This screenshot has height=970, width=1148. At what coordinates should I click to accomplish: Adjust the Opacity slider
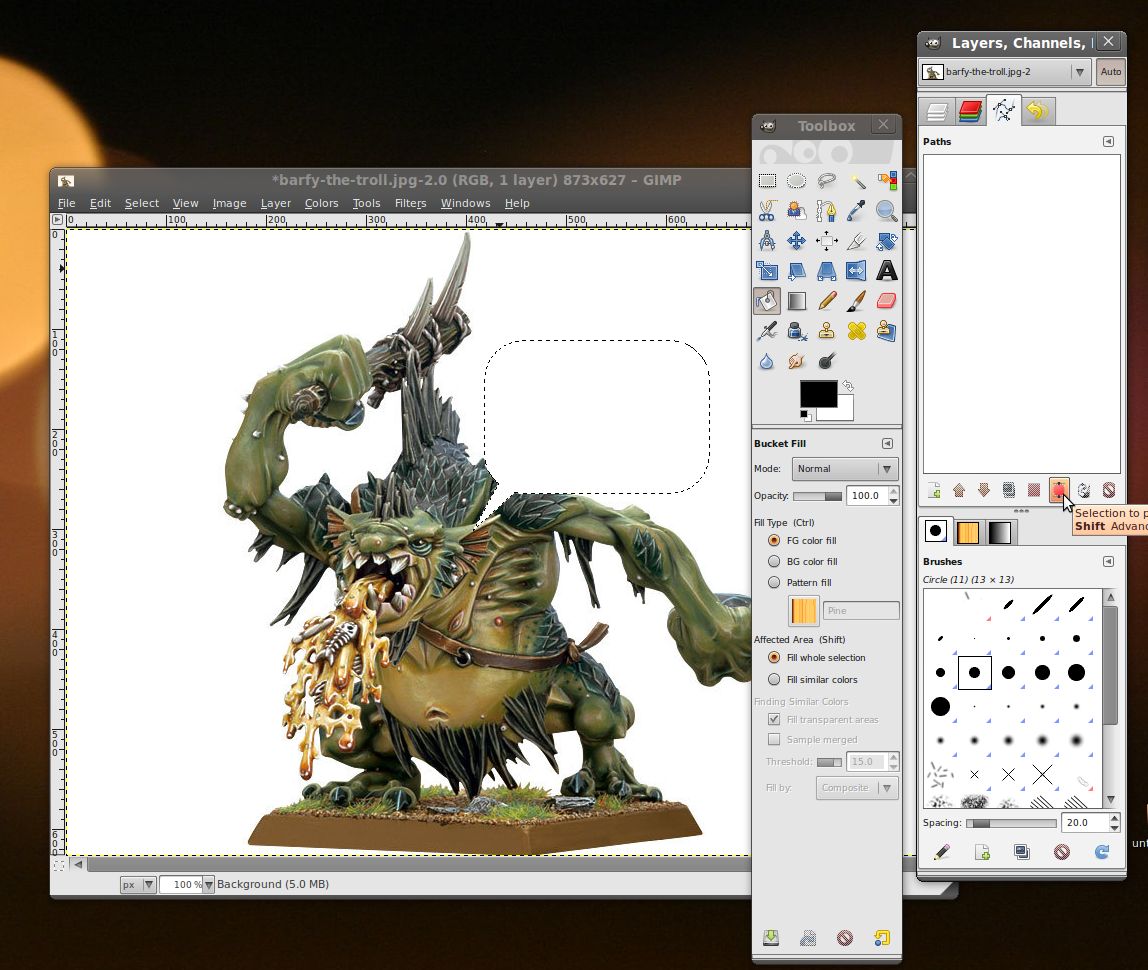click(x=817, y=496)
